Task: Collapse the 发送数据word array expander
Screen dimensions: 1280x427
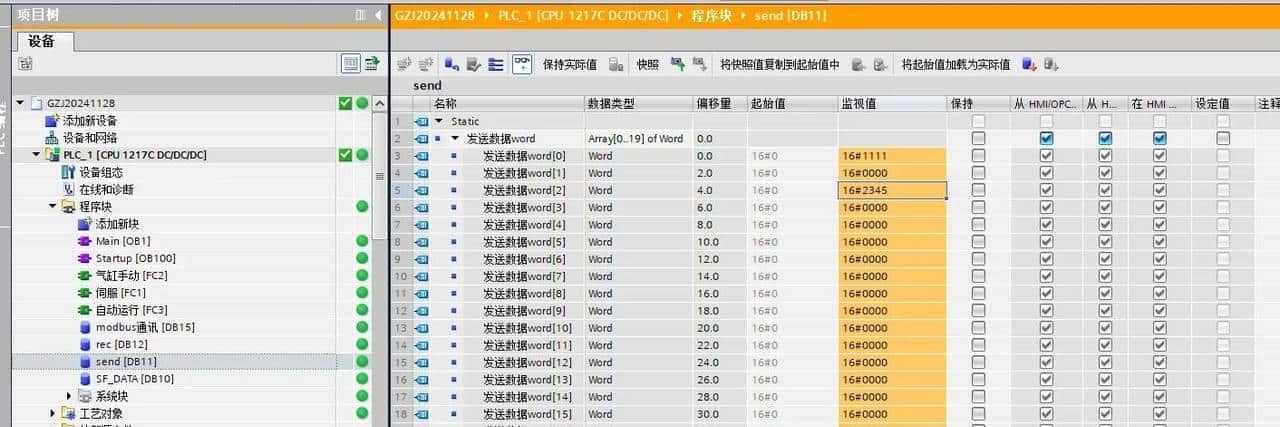Action: pos(455,139)
